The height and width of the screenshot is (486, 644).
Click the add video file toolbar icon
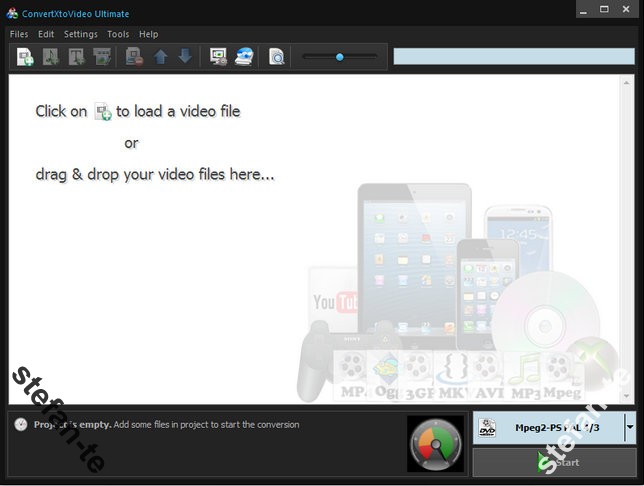point(25,57)
